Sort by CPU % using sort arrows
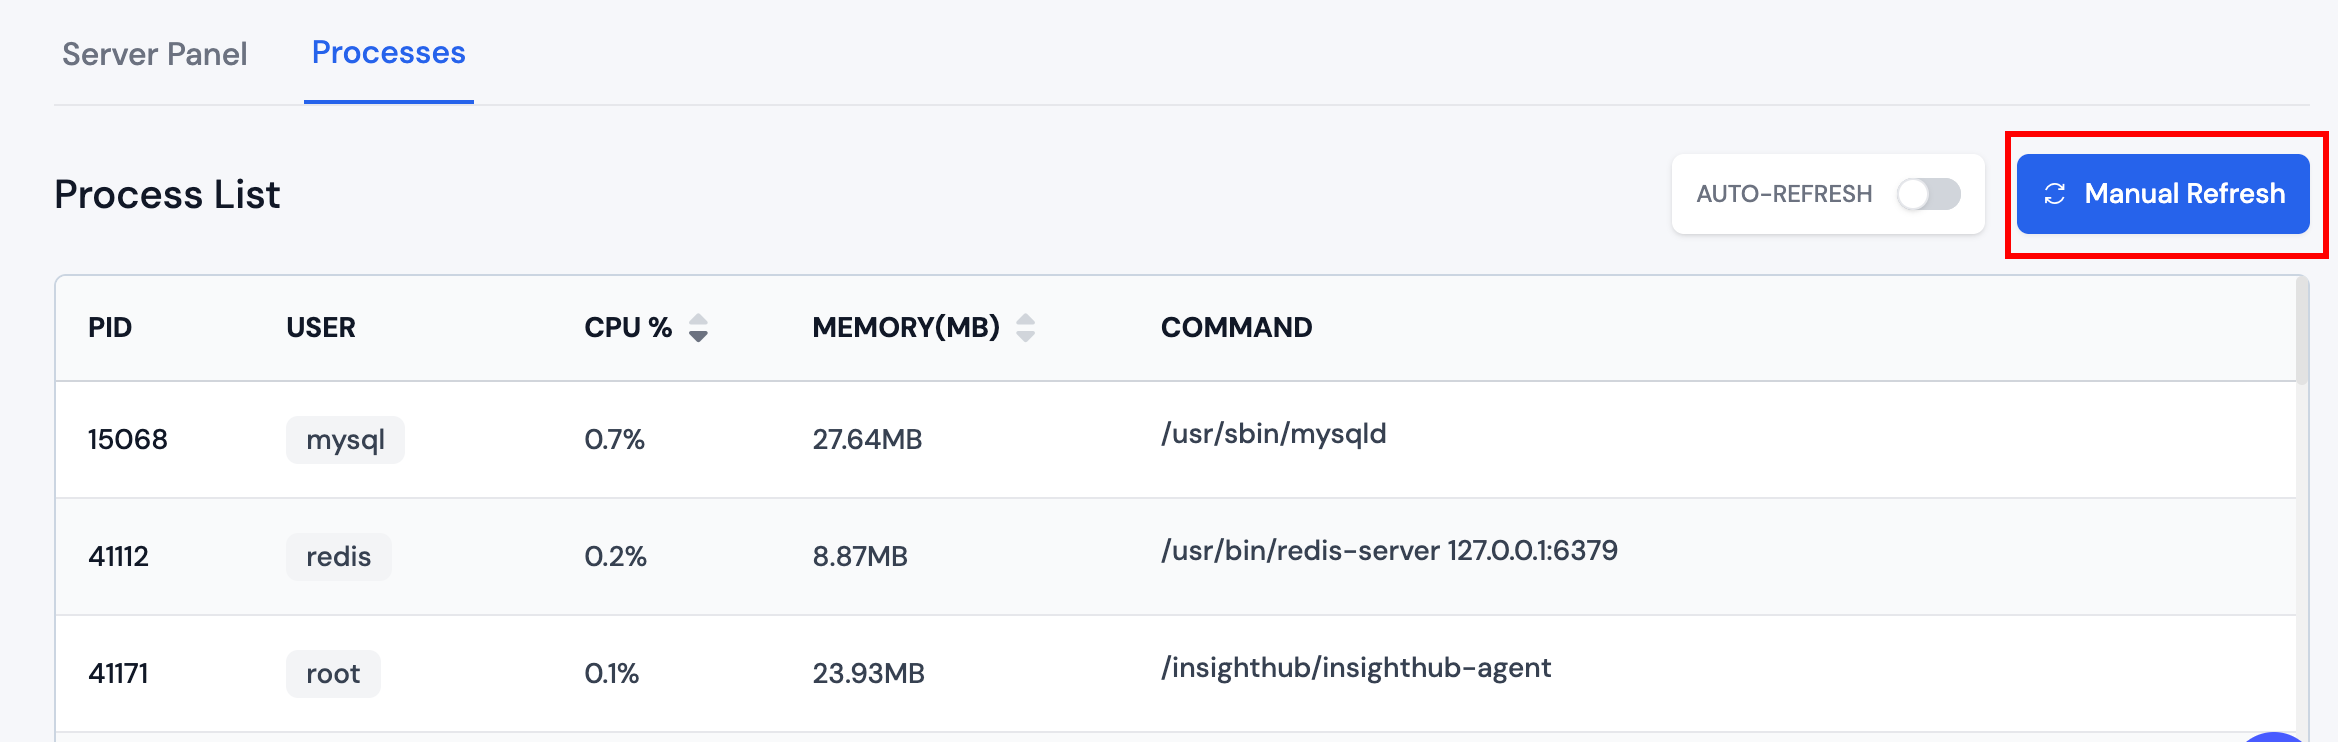 (698, 328)
